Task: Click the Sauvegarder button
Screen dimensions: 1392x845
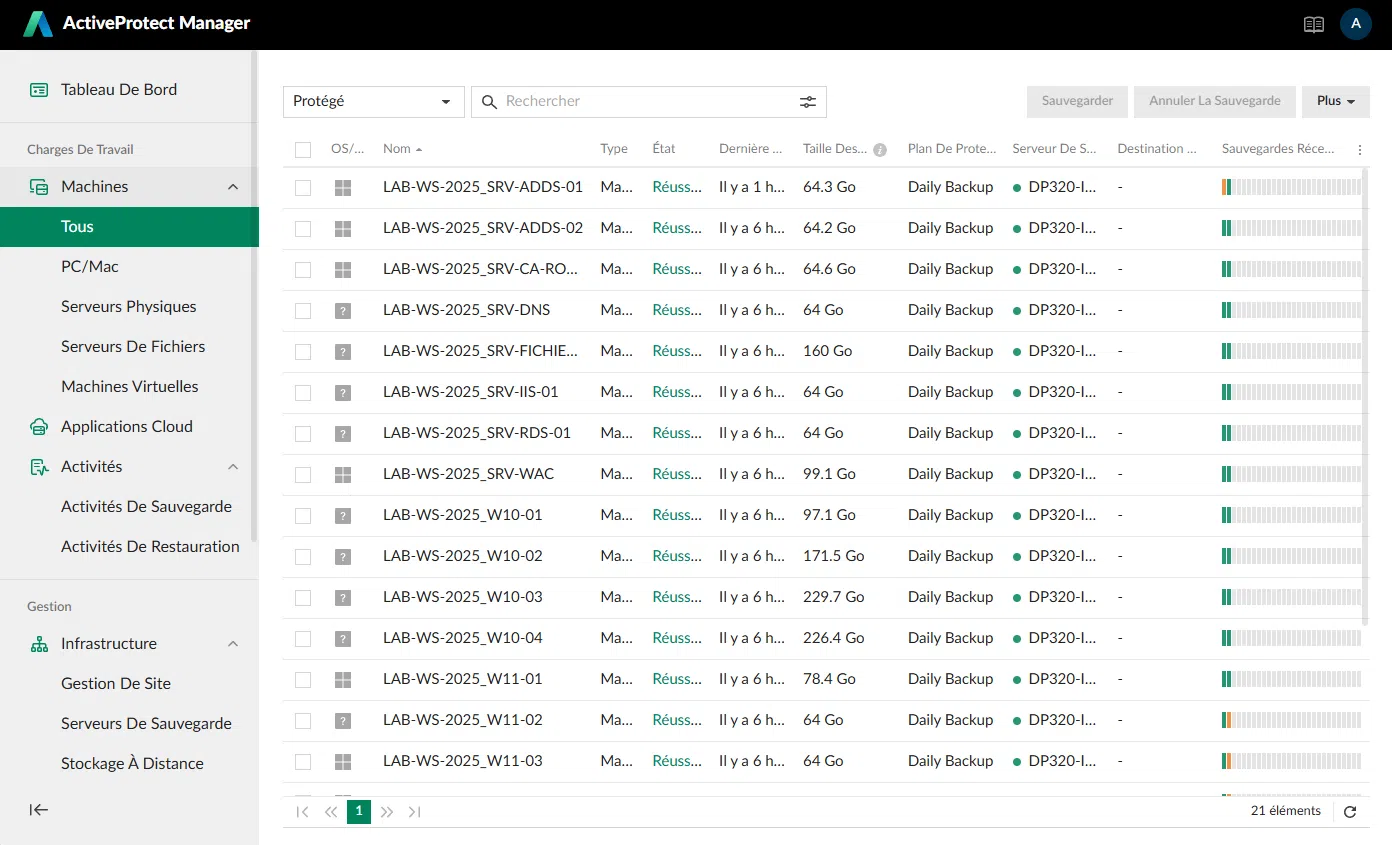Action: (1077, 102)
